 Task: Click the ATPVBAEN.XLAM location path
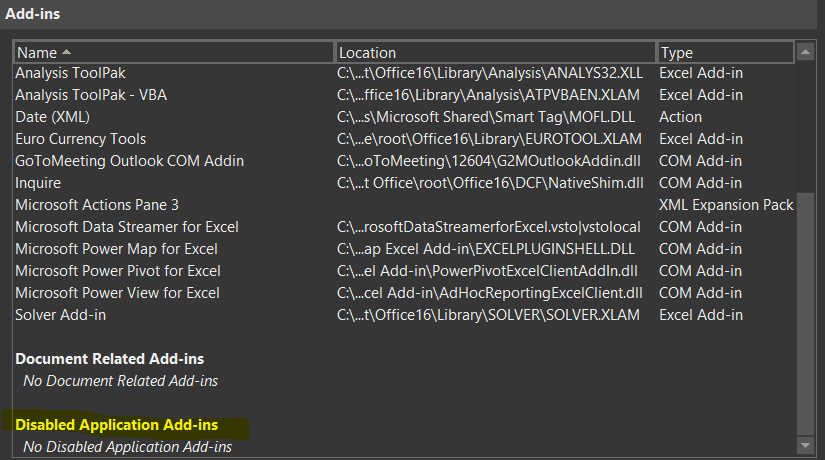click(488, 95)
